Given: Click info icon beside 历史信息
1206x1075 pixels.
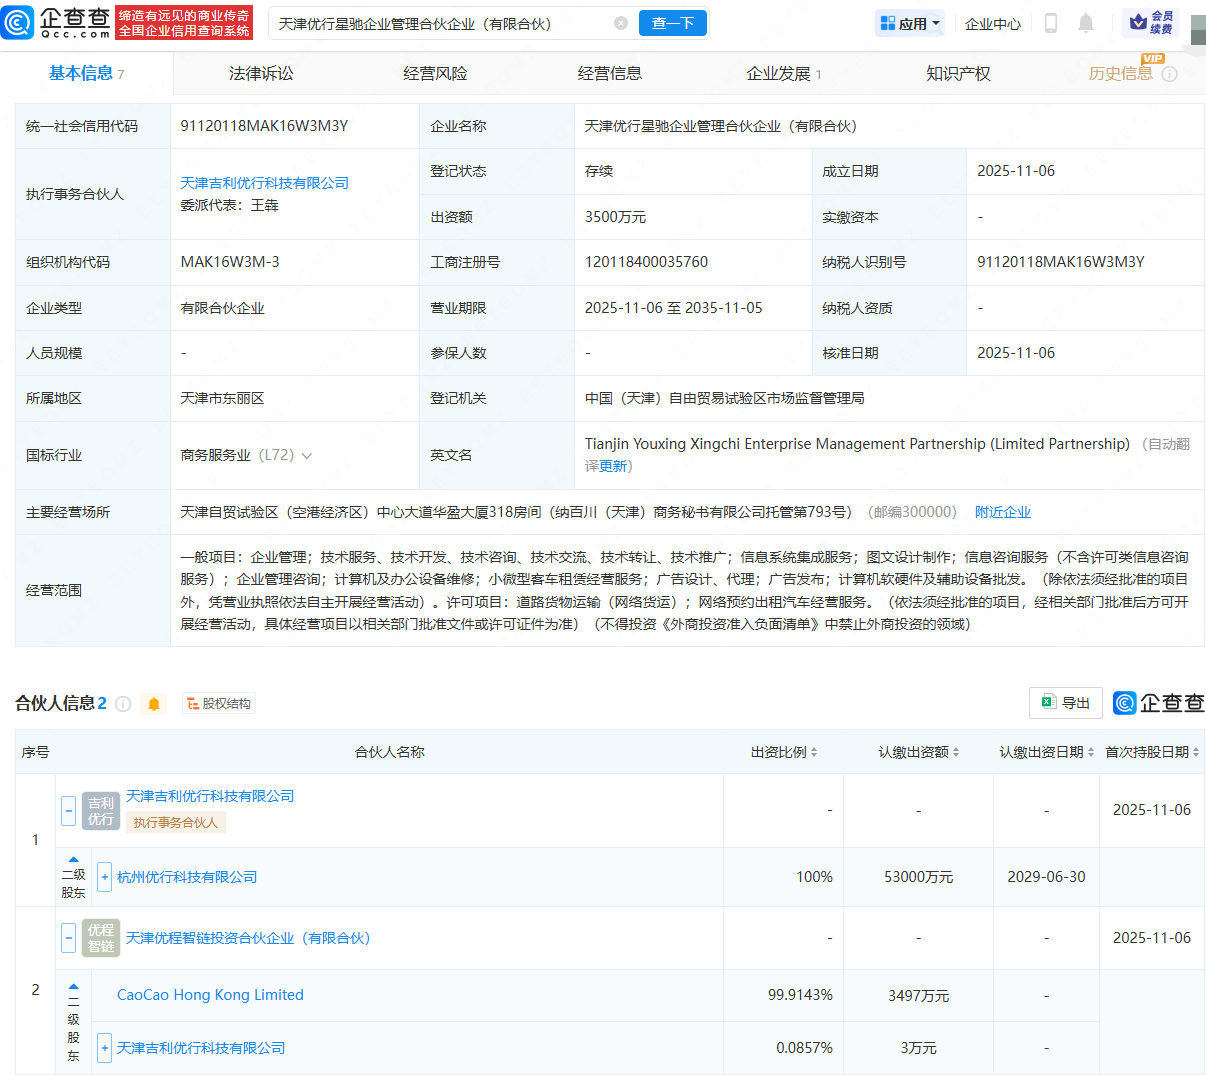Looking at the screenshot, I should tap(1170, 74).
